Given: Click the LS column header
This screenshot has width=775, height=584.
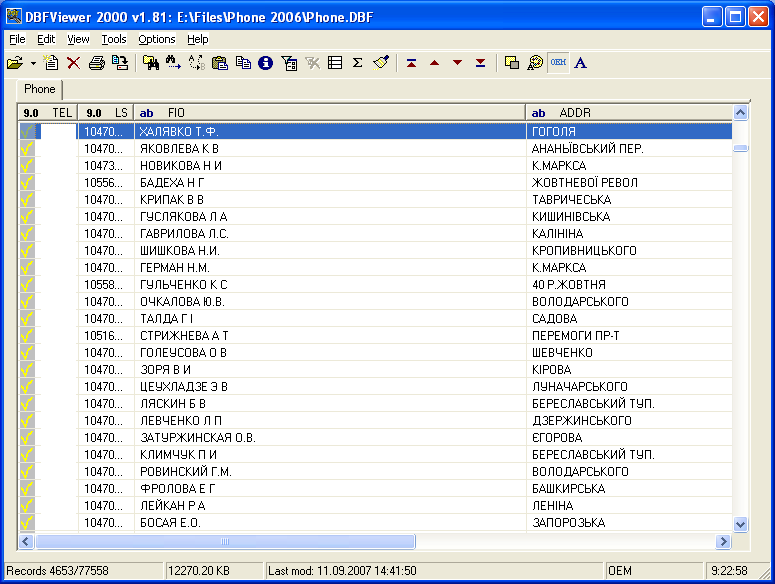Looking at the screenshot, I should point(106,113).
